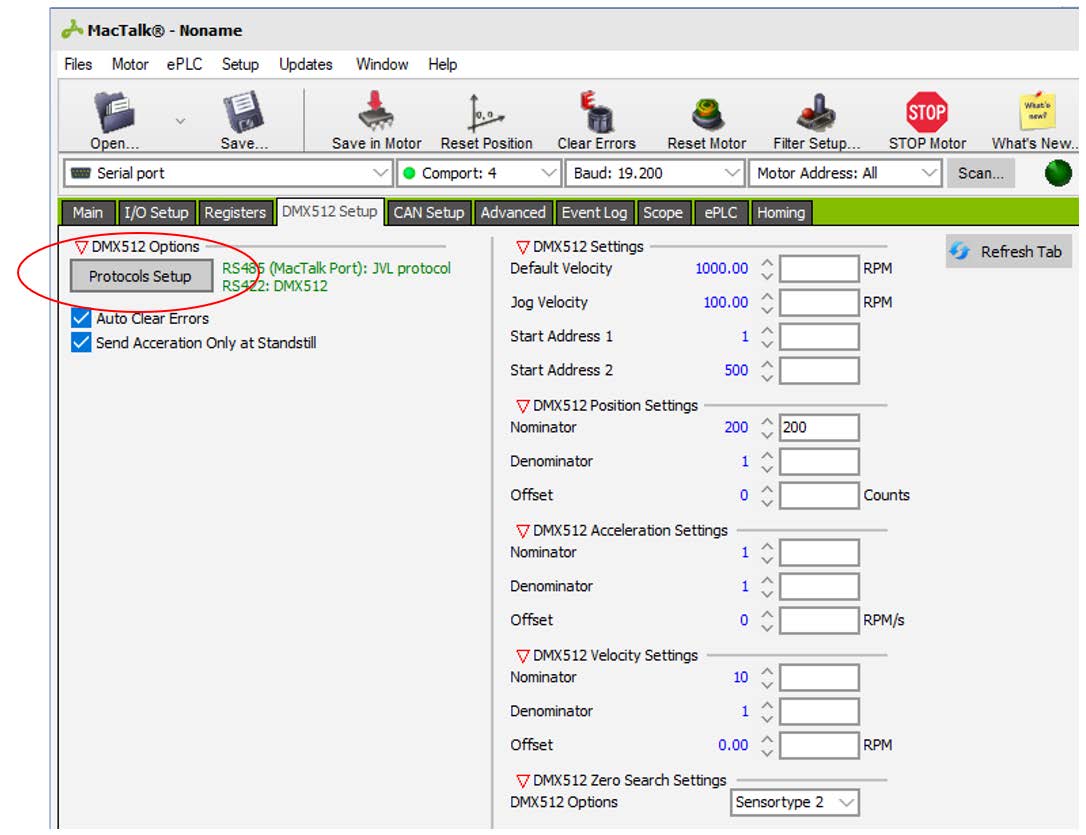Screen dimensions: 1086x835
Task: Collapse the DMX512 Position Settings triangle
Action: click(523, 406)
